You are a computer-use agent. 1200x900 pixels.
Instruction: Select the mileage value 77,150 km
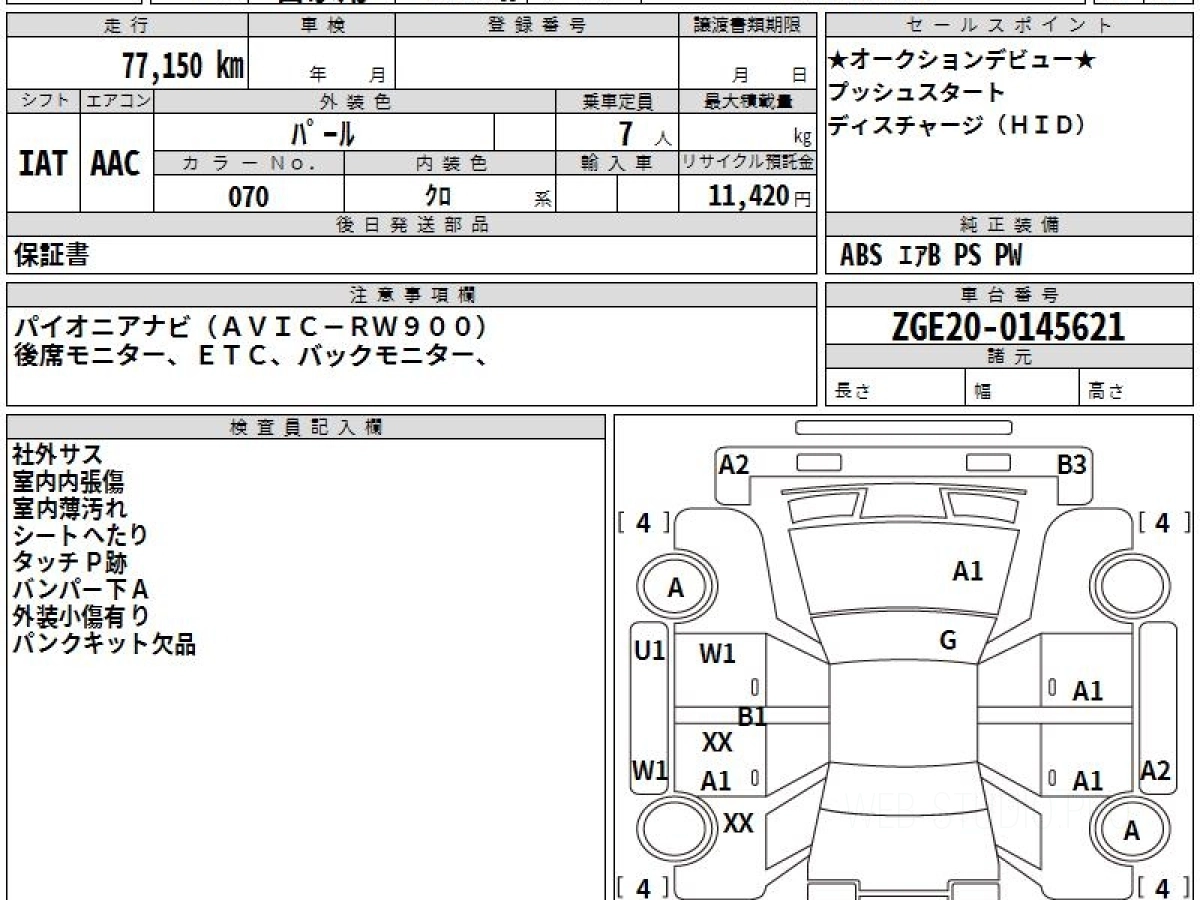point(183,66)
